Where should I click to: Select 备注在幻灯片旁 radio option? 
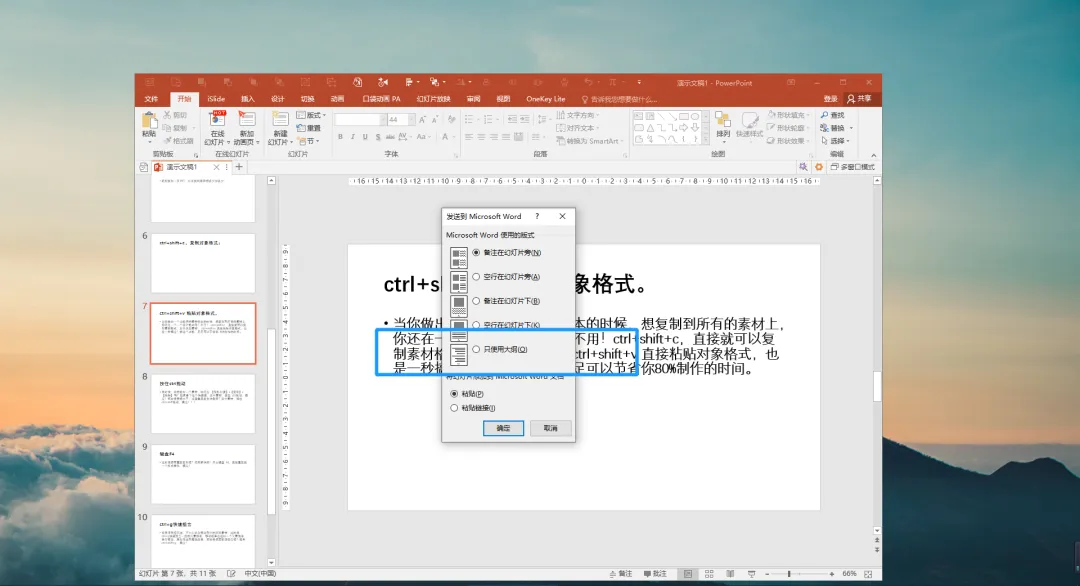pyautogui.click(x=476, y=253)
